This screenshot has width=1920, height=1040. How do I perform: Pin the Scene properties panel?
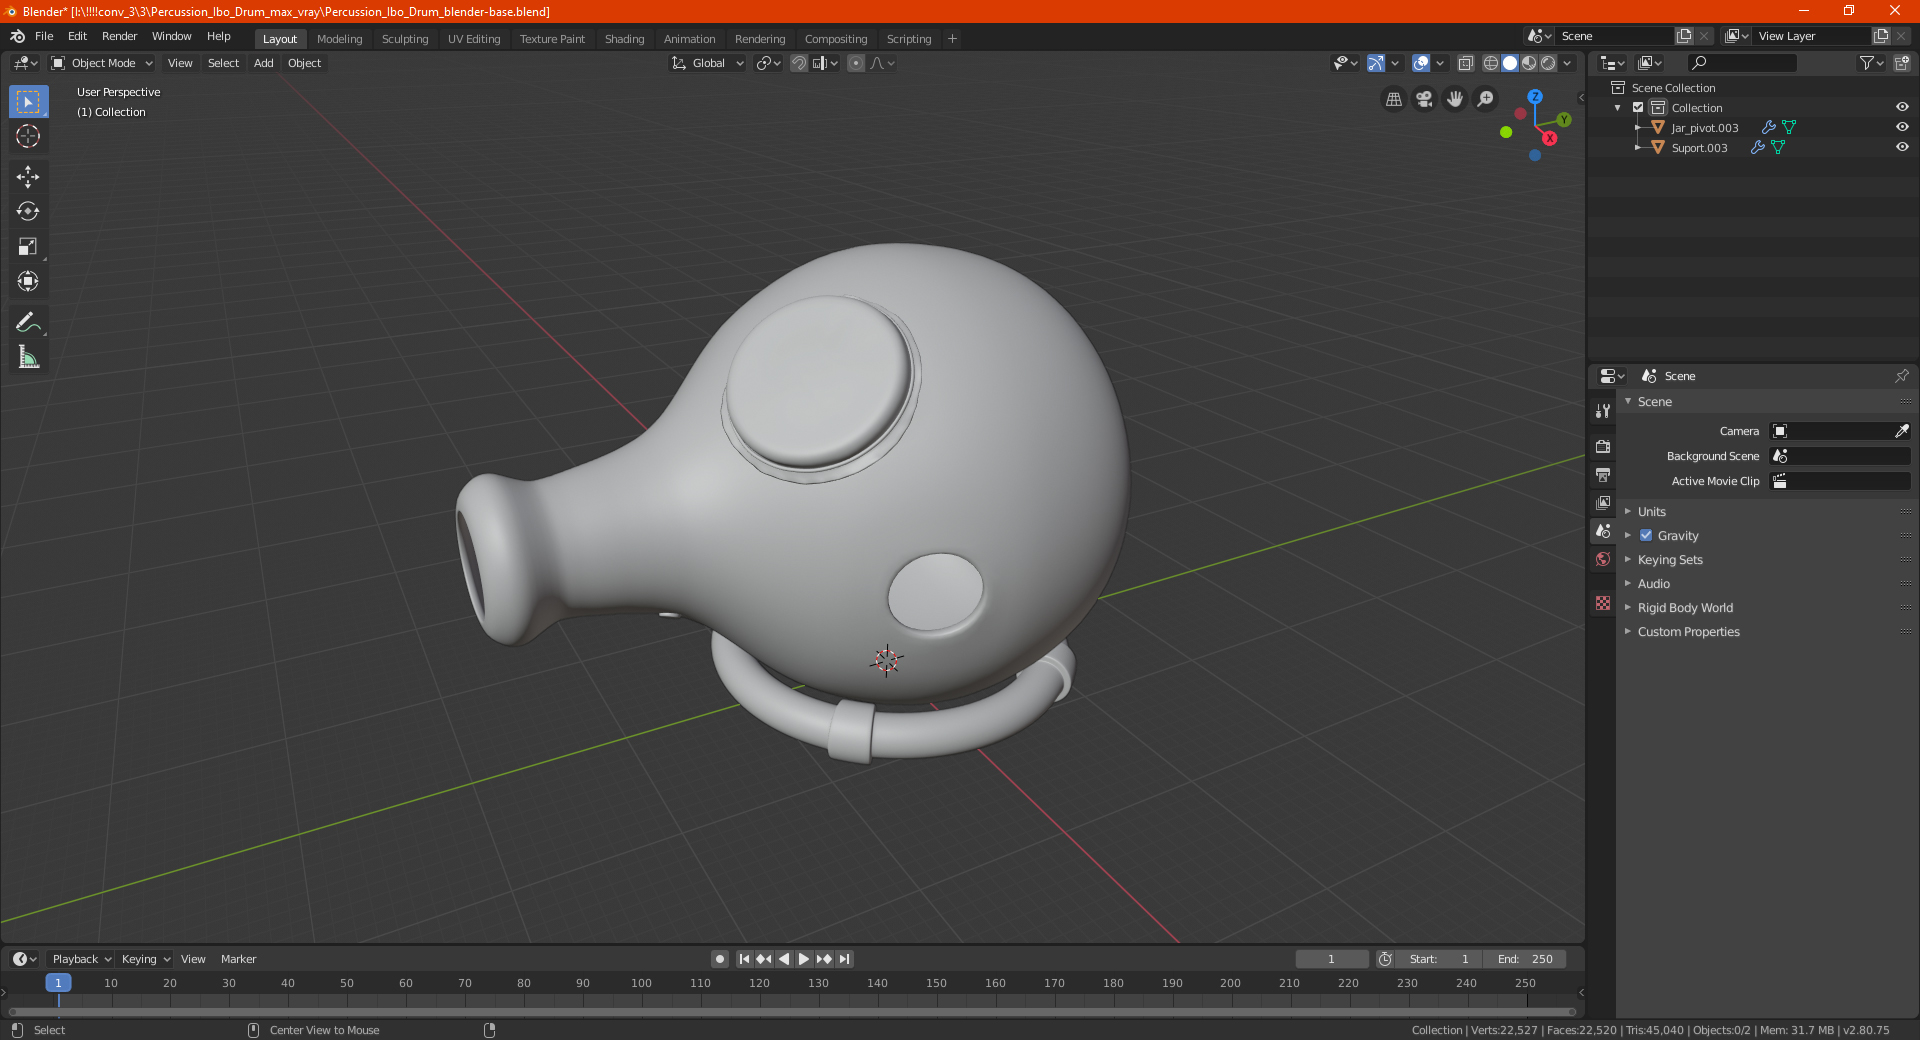click(1901, 376)
